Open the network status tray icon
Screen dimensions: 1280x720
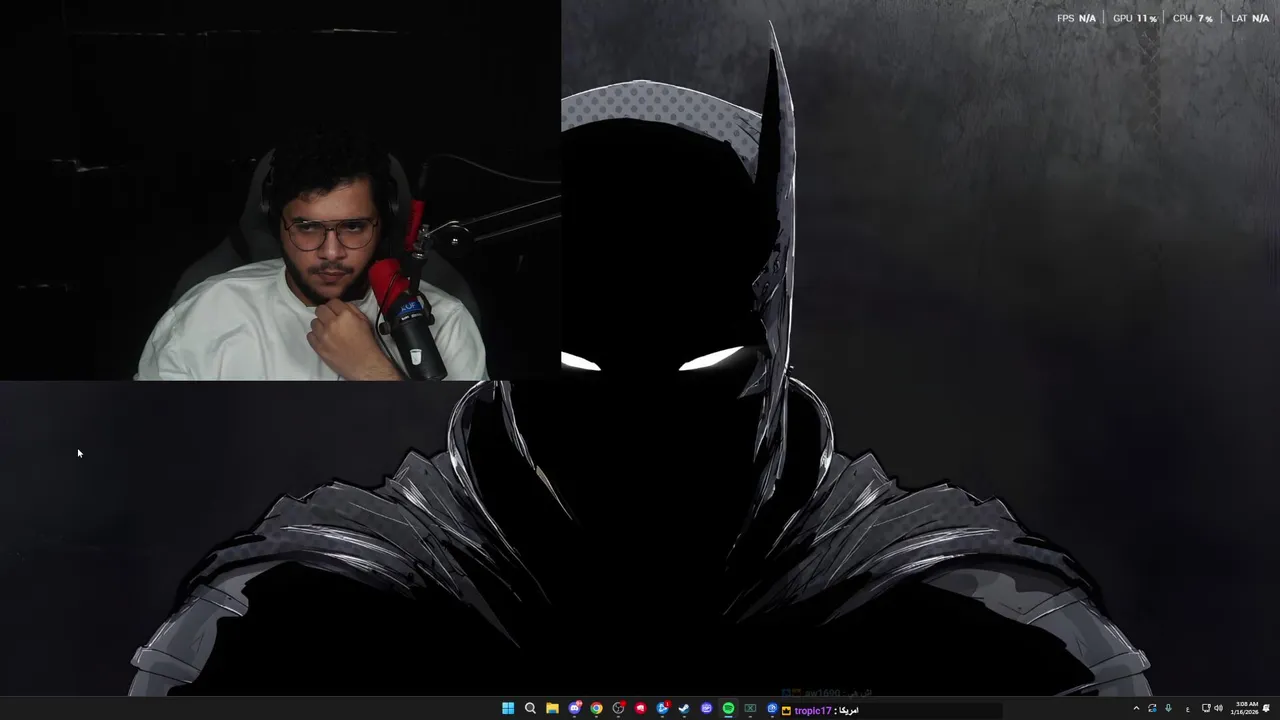coord(1206,708)
